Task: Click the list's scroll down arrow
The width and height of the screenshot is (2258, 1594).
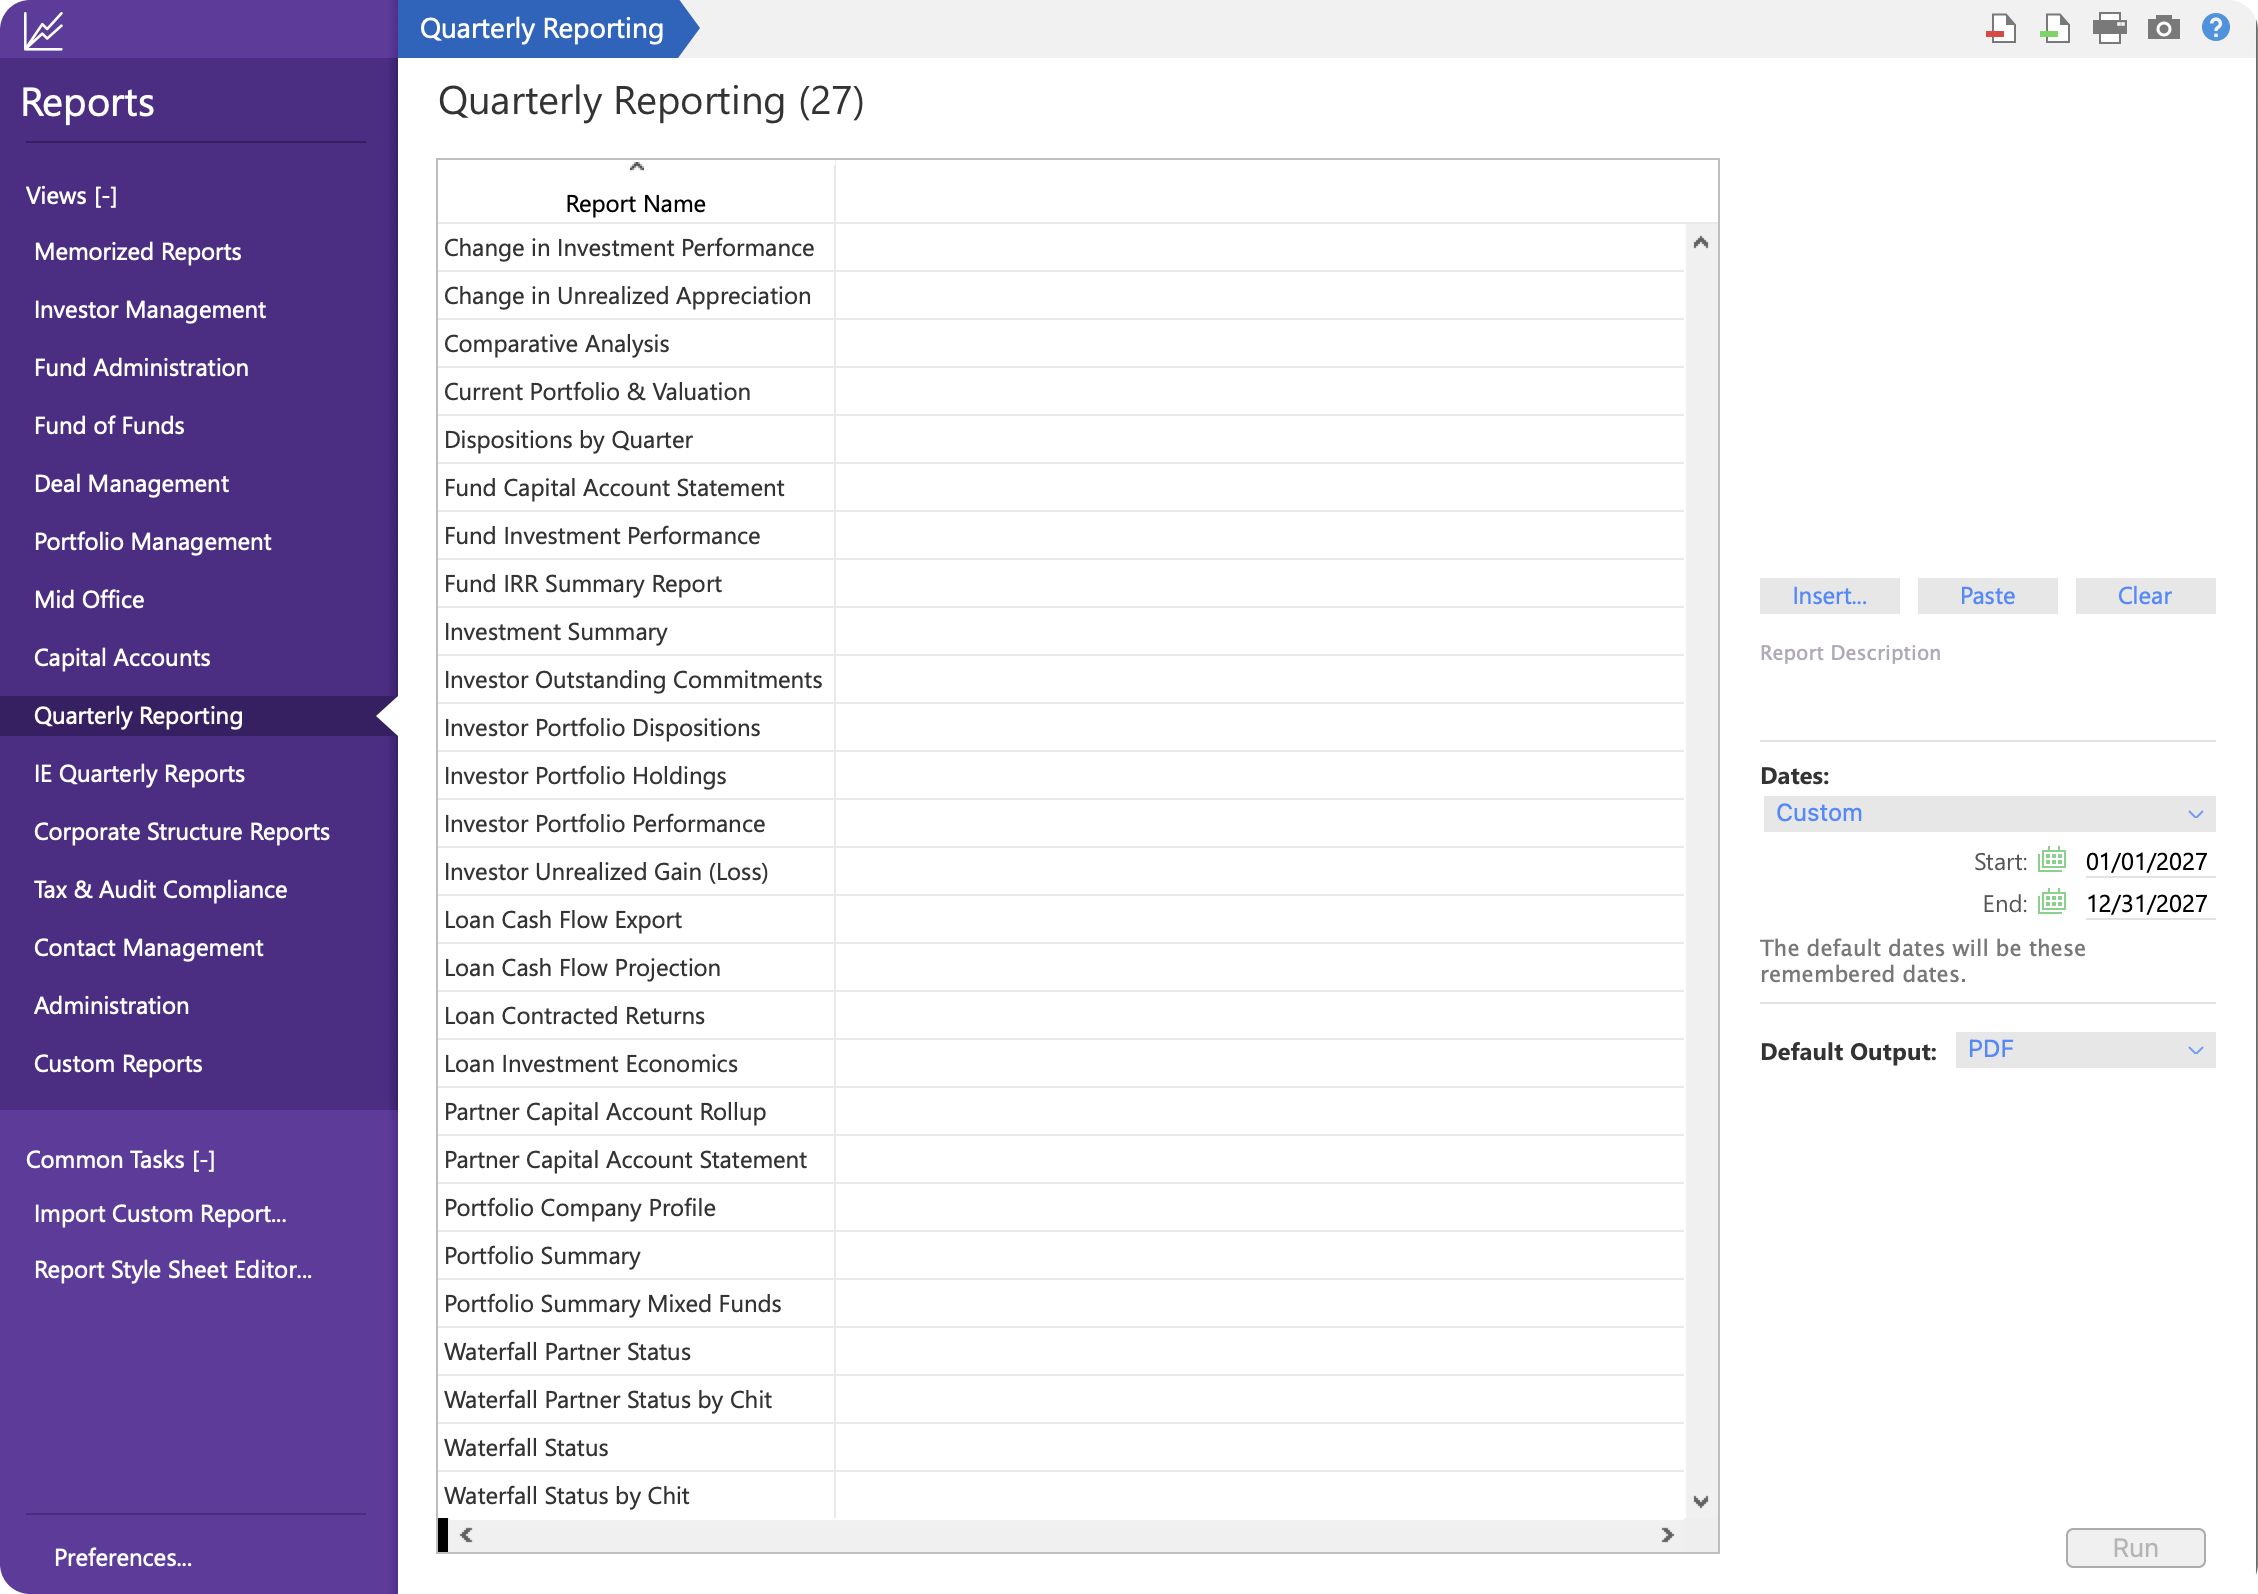Action: click(x=1701, y=1501)
